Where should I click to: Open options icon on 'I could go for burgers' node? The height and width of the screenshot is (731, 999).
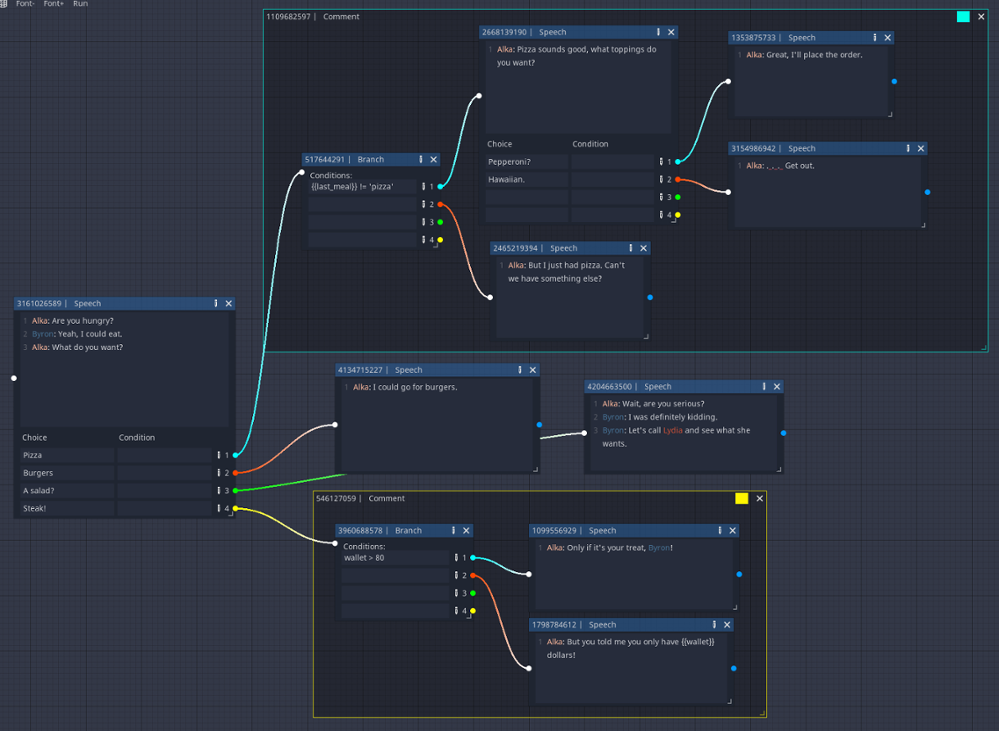point(520,370)
